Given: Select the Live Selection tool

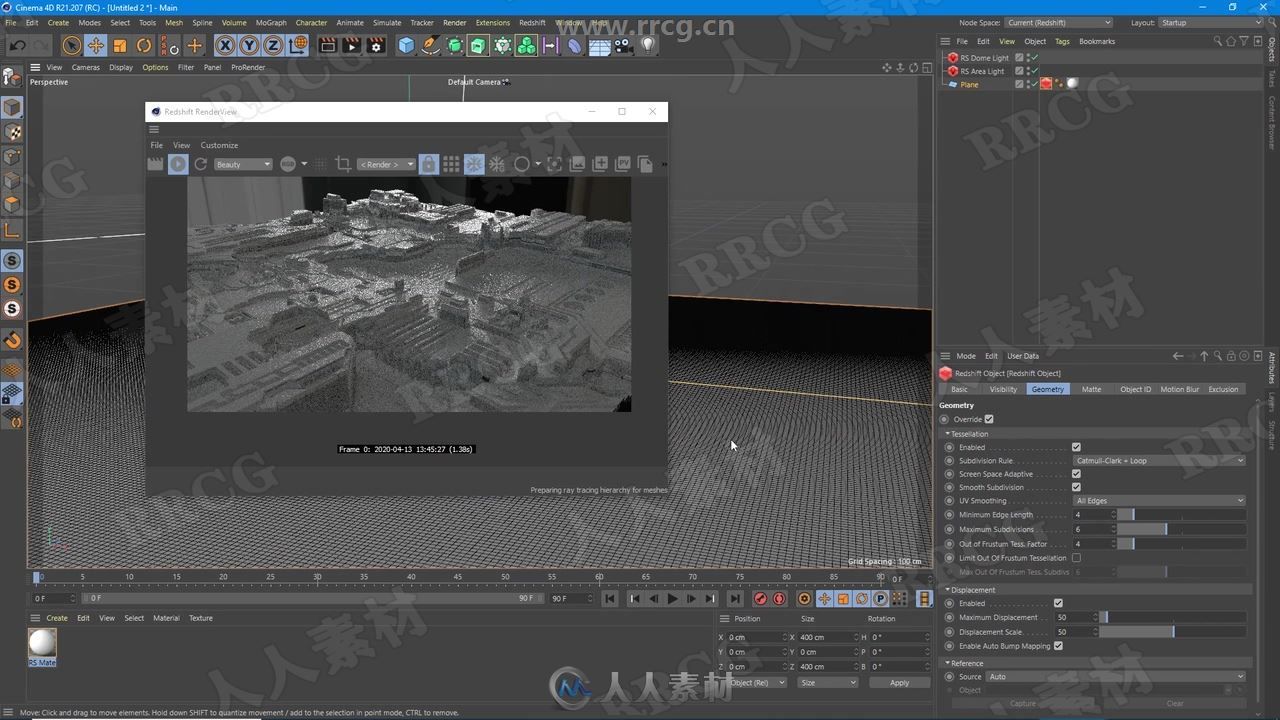Looking at the screenshot, I should 71,45.
